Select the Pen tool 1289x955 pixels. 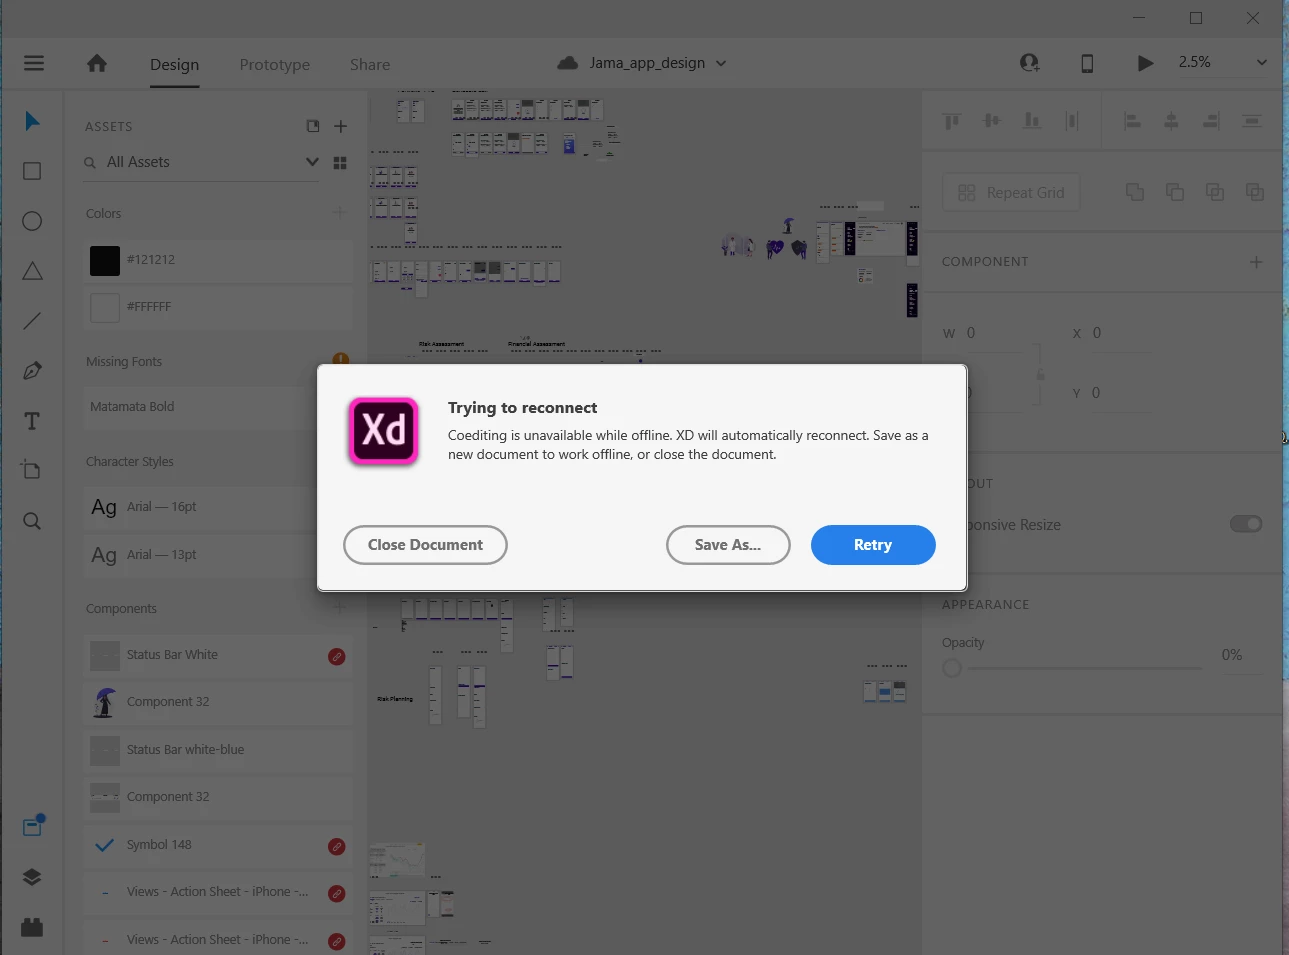point(32,371)
